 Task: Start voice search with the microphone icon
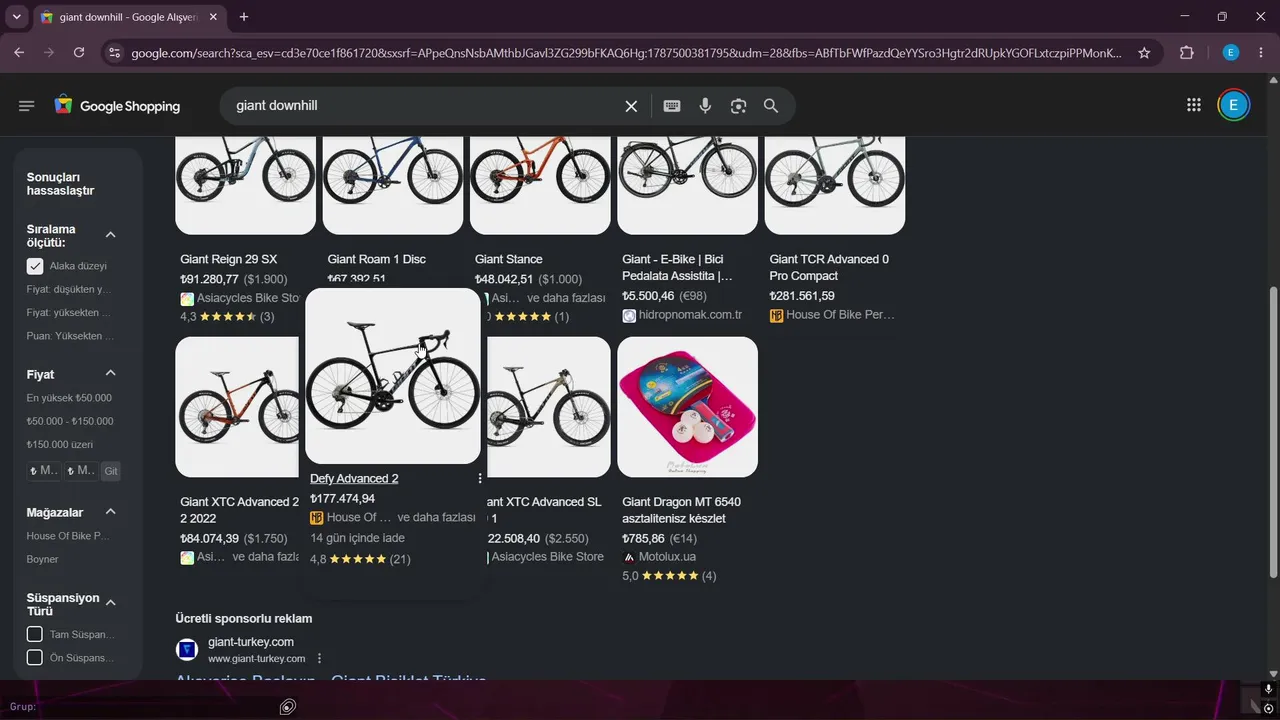pos(705,106)
